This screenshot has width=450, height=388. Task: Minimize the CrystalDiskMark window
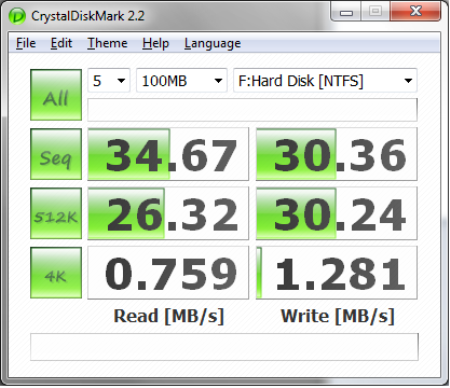pyautogui.click(x=346, y=12)
